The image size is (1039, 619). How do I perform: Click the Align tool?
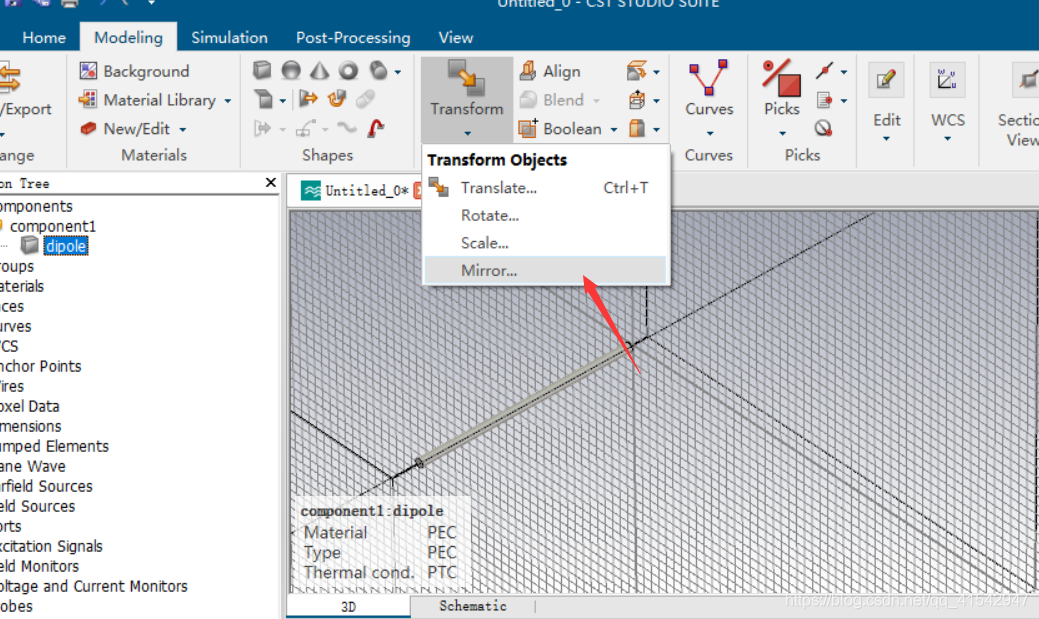(550, 71)
